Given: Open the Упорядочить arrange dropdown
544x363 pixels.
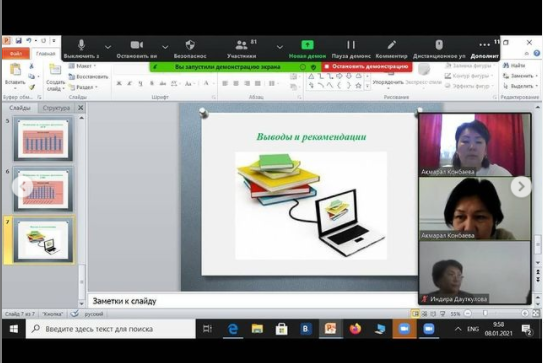Looking at the screenshot, I should pos(388,83).
